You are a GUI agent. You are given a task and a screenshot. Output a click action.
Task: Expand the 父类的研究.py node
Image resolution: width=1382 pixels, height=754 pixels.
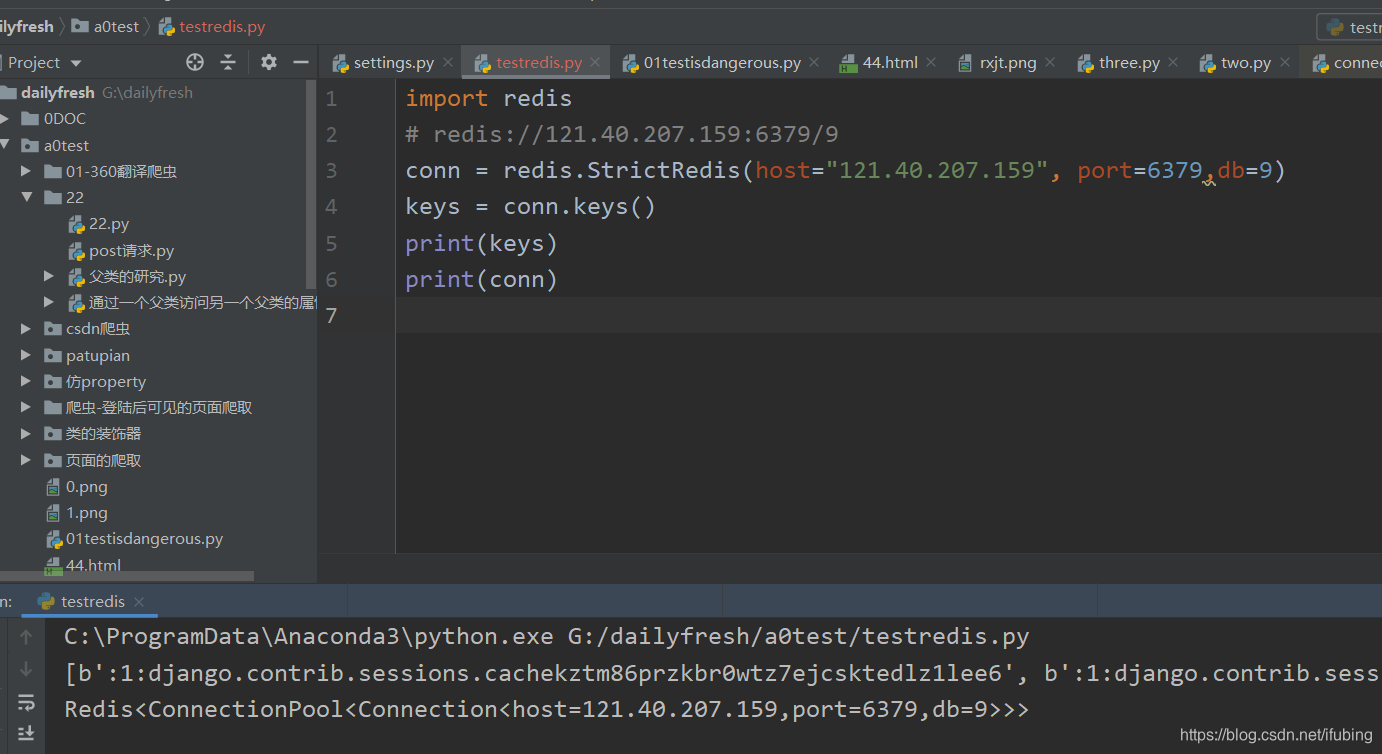pos(49,276)
